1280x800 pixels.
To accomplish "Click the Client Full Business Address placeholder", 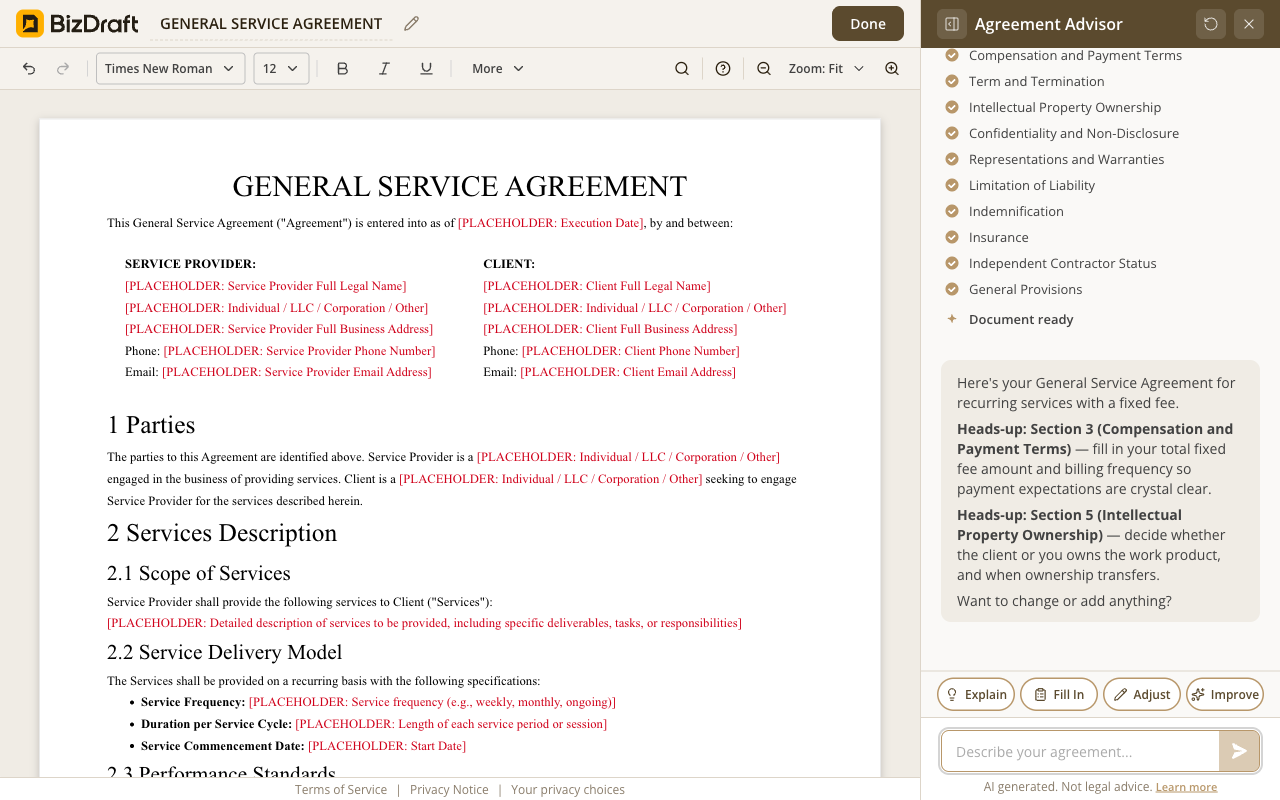I will pos(610,329).
